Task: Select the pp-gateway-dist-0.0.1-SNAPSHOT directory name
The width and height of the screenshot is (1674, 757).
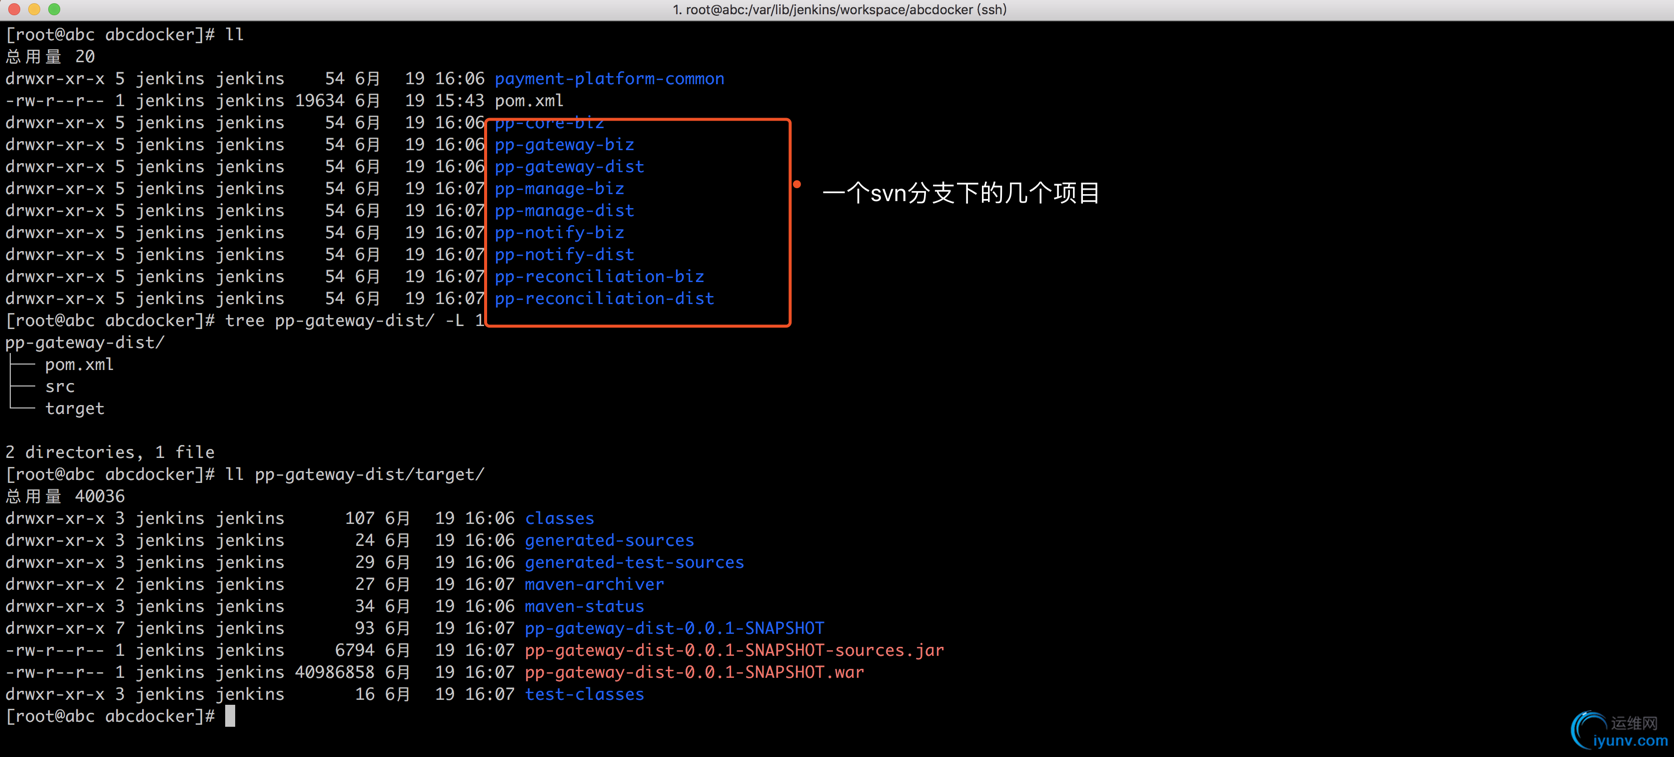Action: pos(674,628)
